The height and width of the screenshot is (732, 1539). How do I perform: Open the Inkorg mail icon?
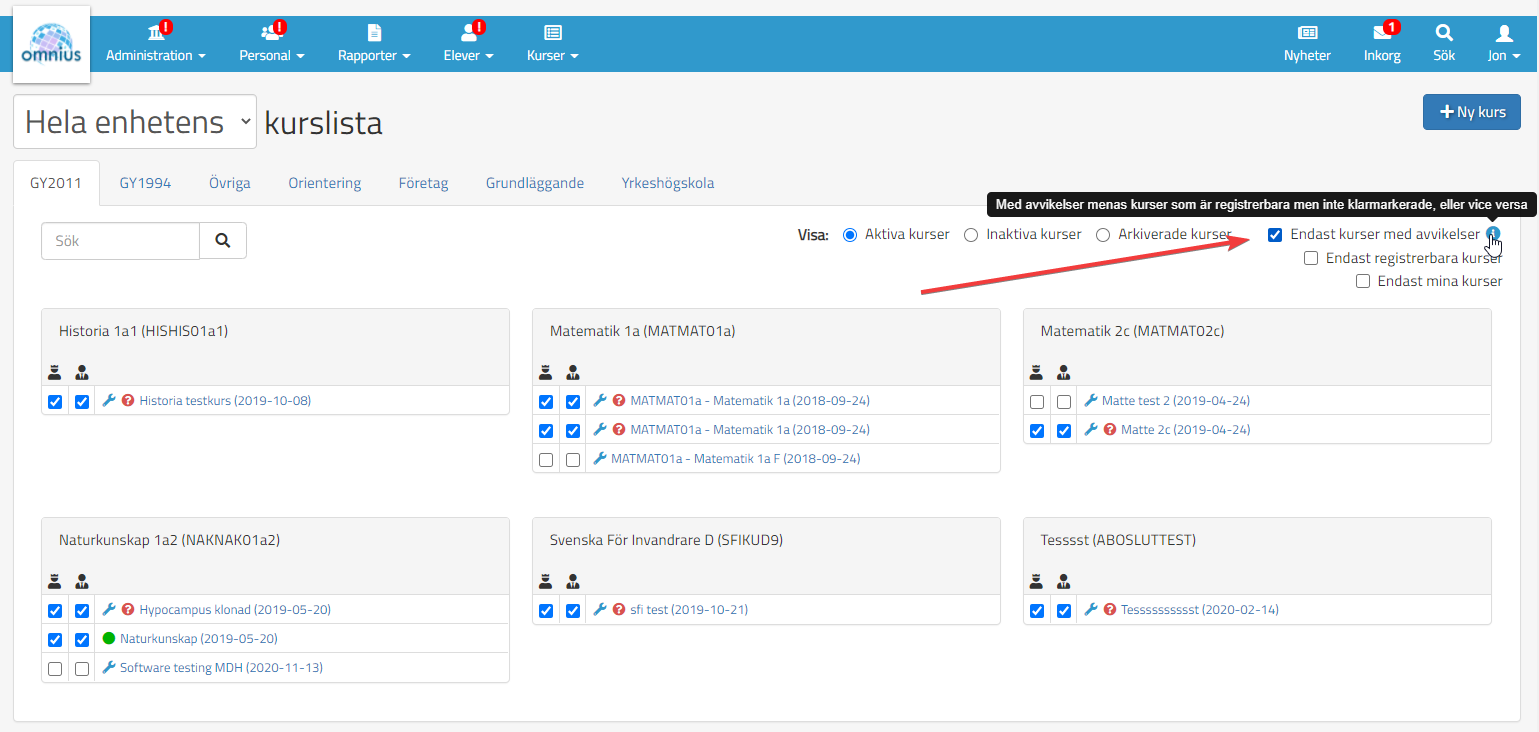[x=1382, y=33]
